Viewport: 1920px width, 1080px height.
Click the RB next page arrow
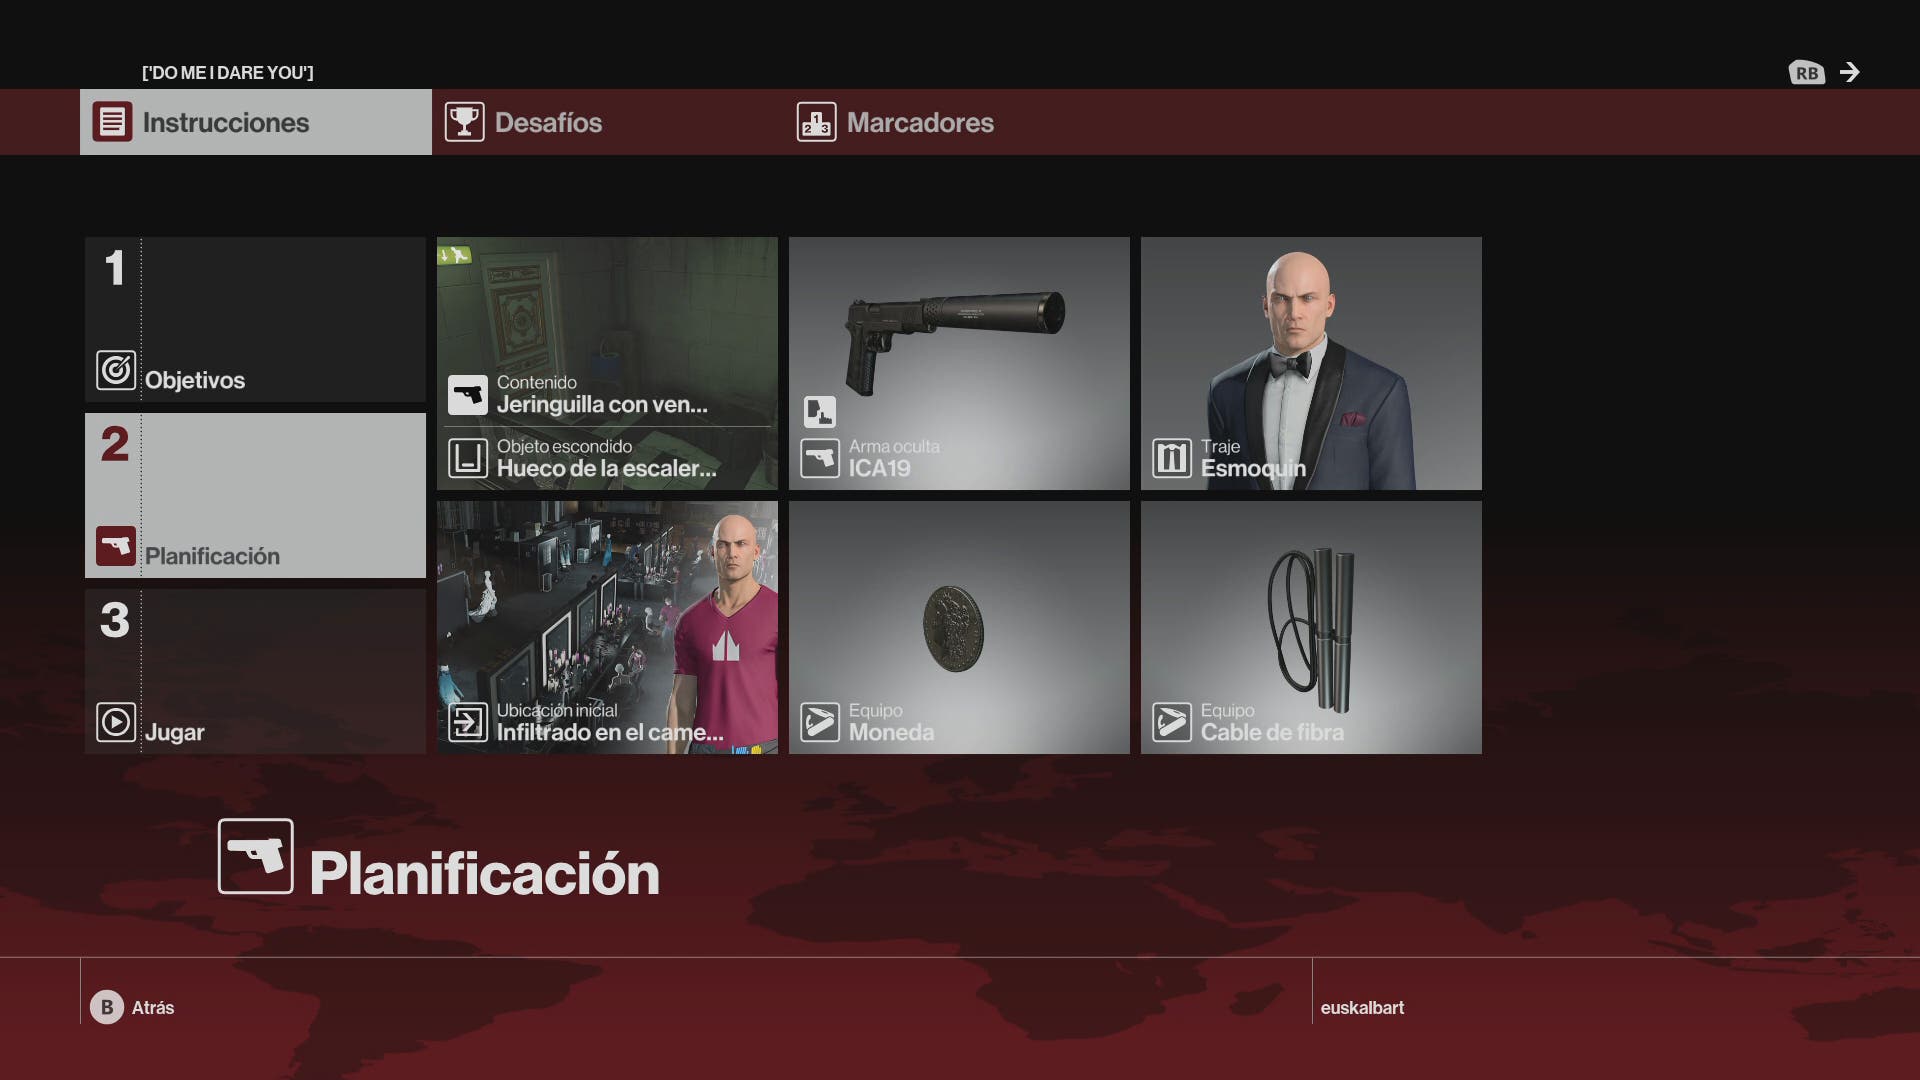(1850, 72)
